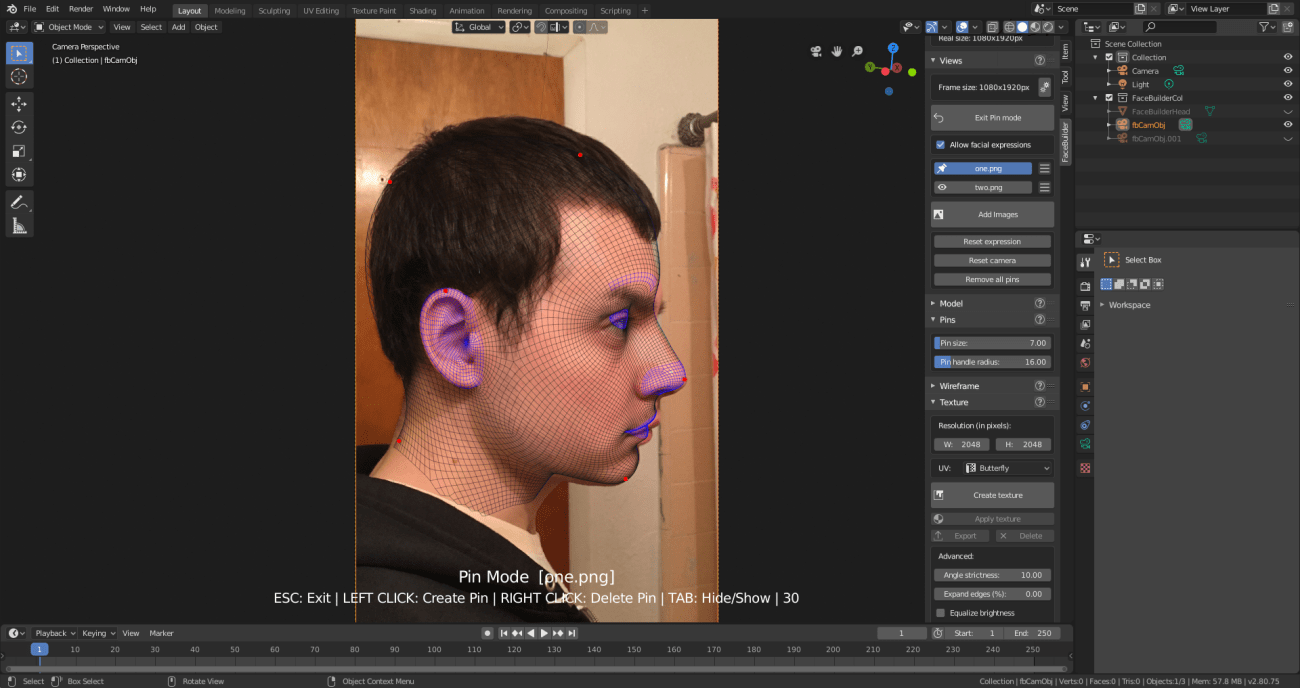The height and width of the screenshot is (688, 1300).
Task: Click the zoom magnifier icon in the viewport
Action: click(855, 50)
